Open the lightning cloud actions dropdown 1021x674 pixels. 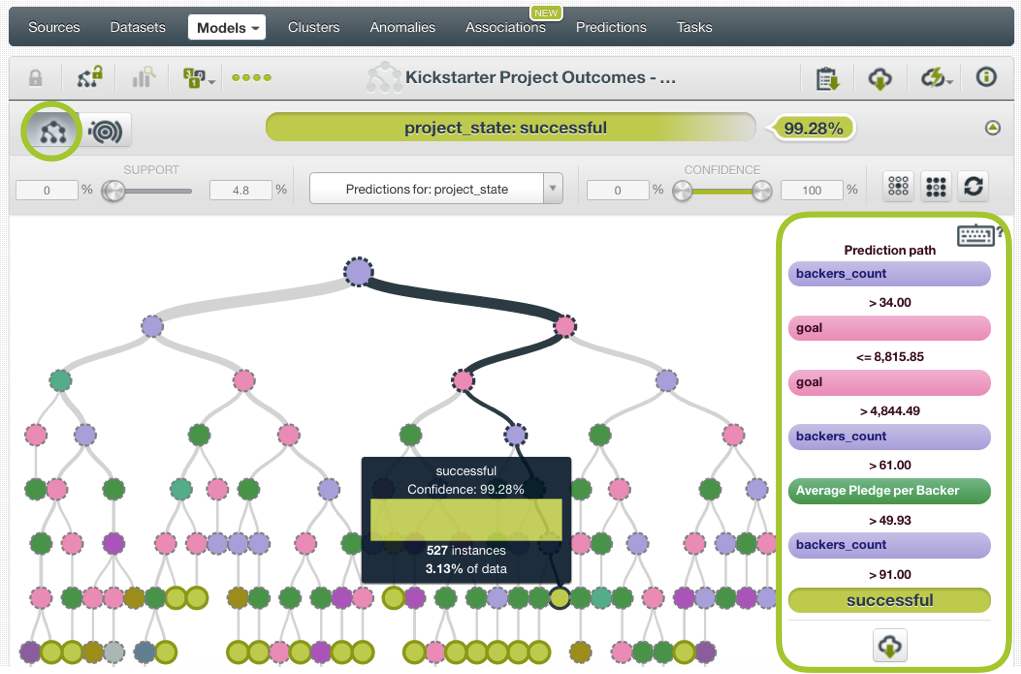(x=936, y=78)
